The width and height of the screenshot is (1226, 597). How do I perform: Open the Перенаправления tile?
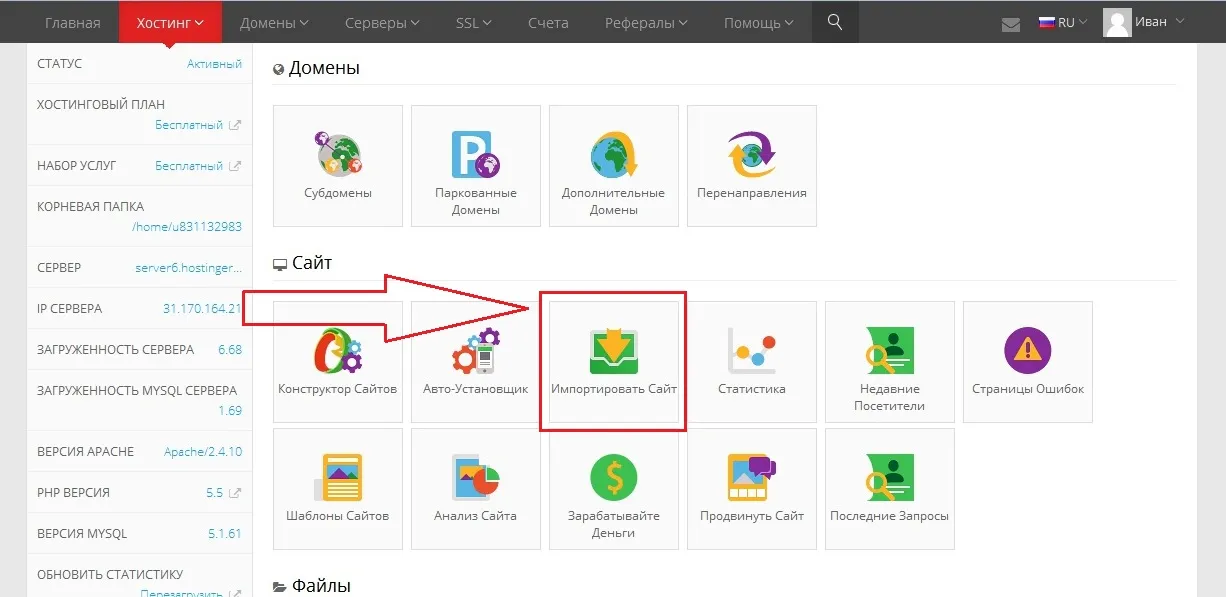[x=752, y=166]
